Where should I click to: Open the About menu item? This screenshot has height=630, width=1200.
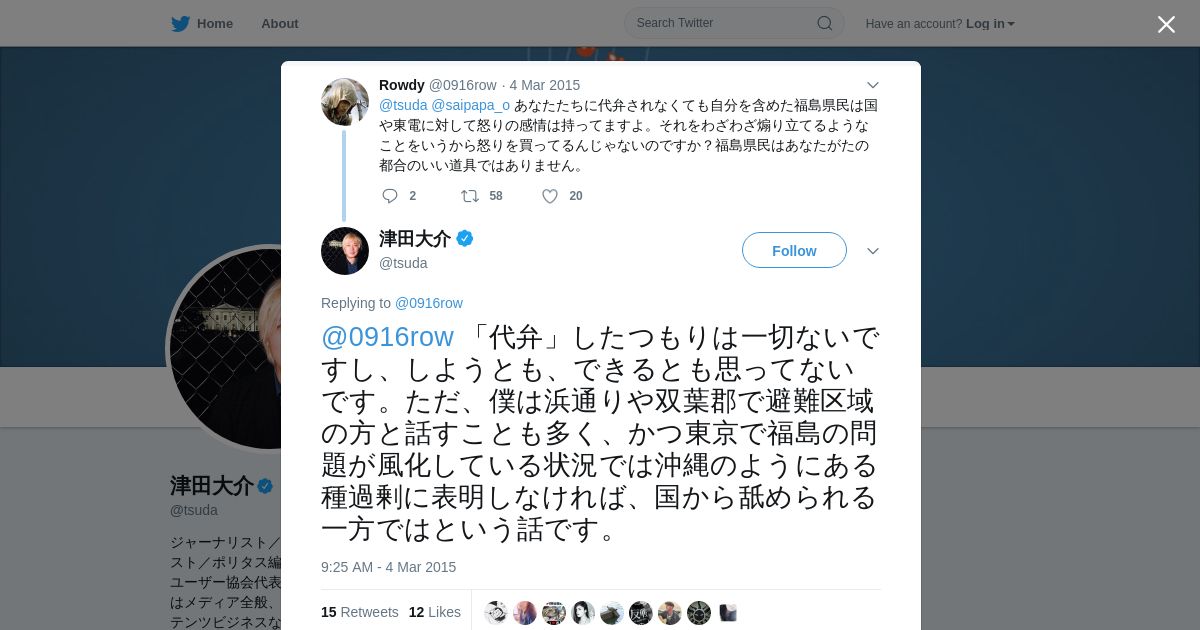[x=280, y=23]
